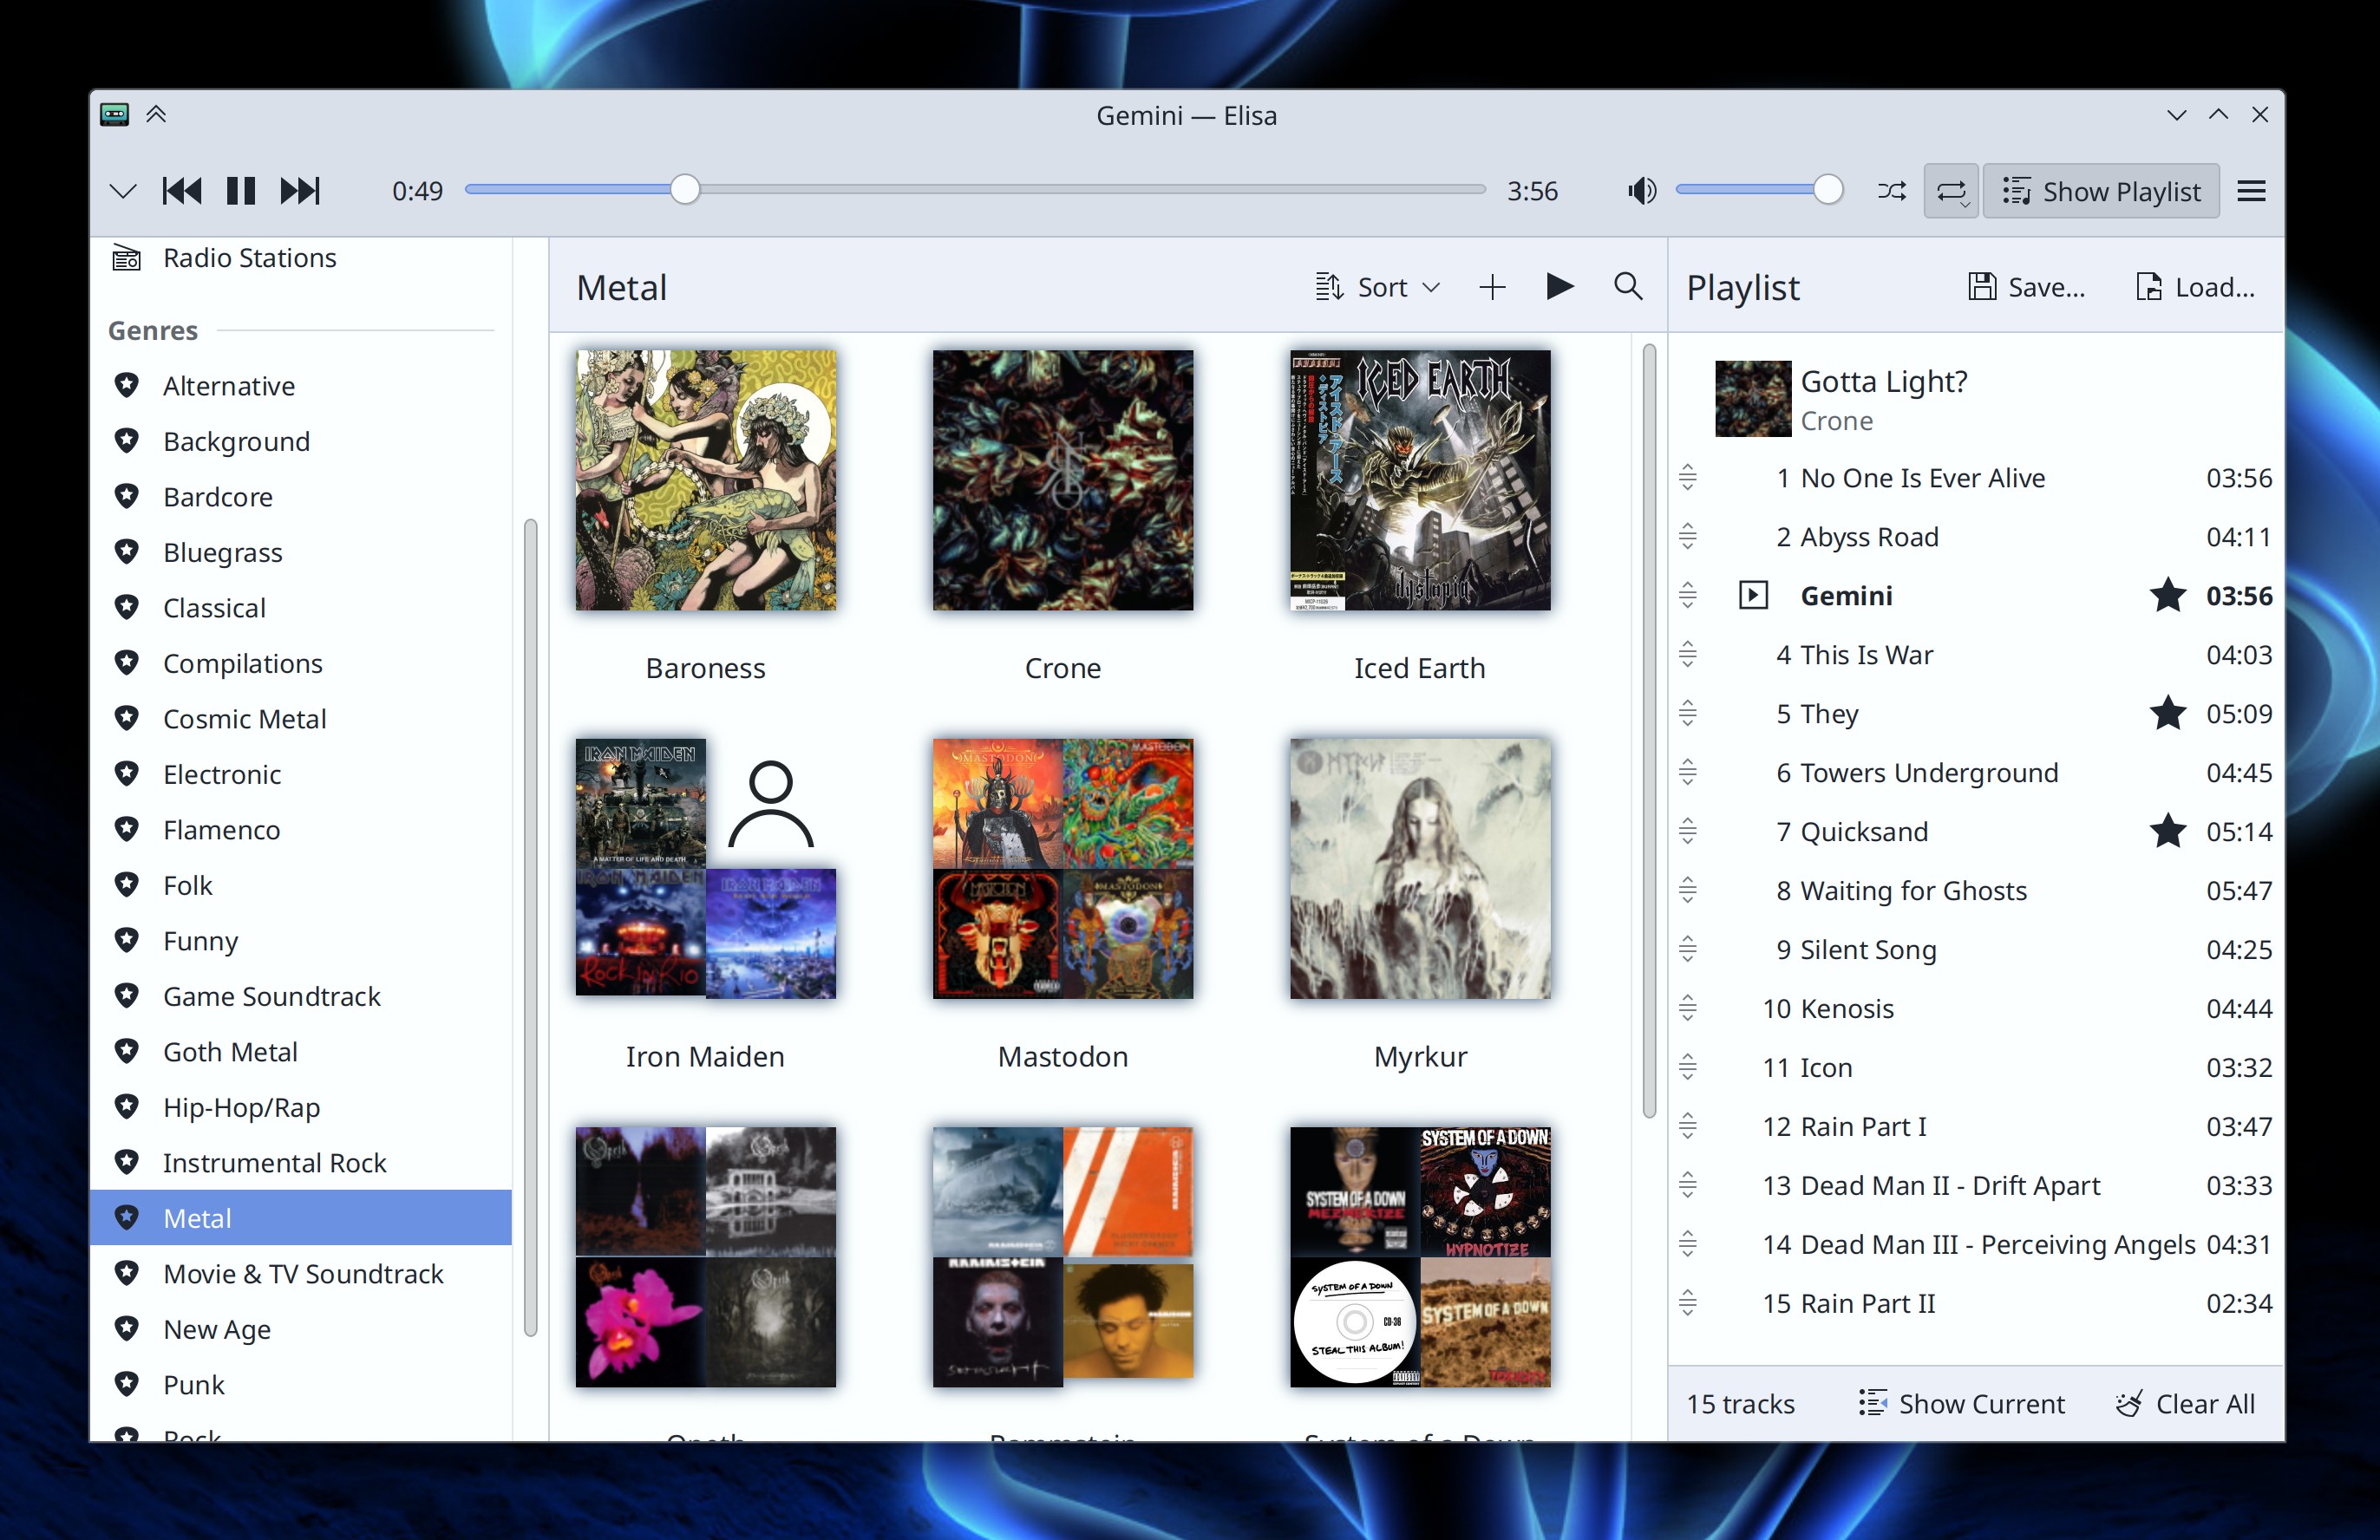Click the Show Playlist button
The width and height of the screenshot is (2380, 1540).
pyautogui.click(x=2101, y=191)
